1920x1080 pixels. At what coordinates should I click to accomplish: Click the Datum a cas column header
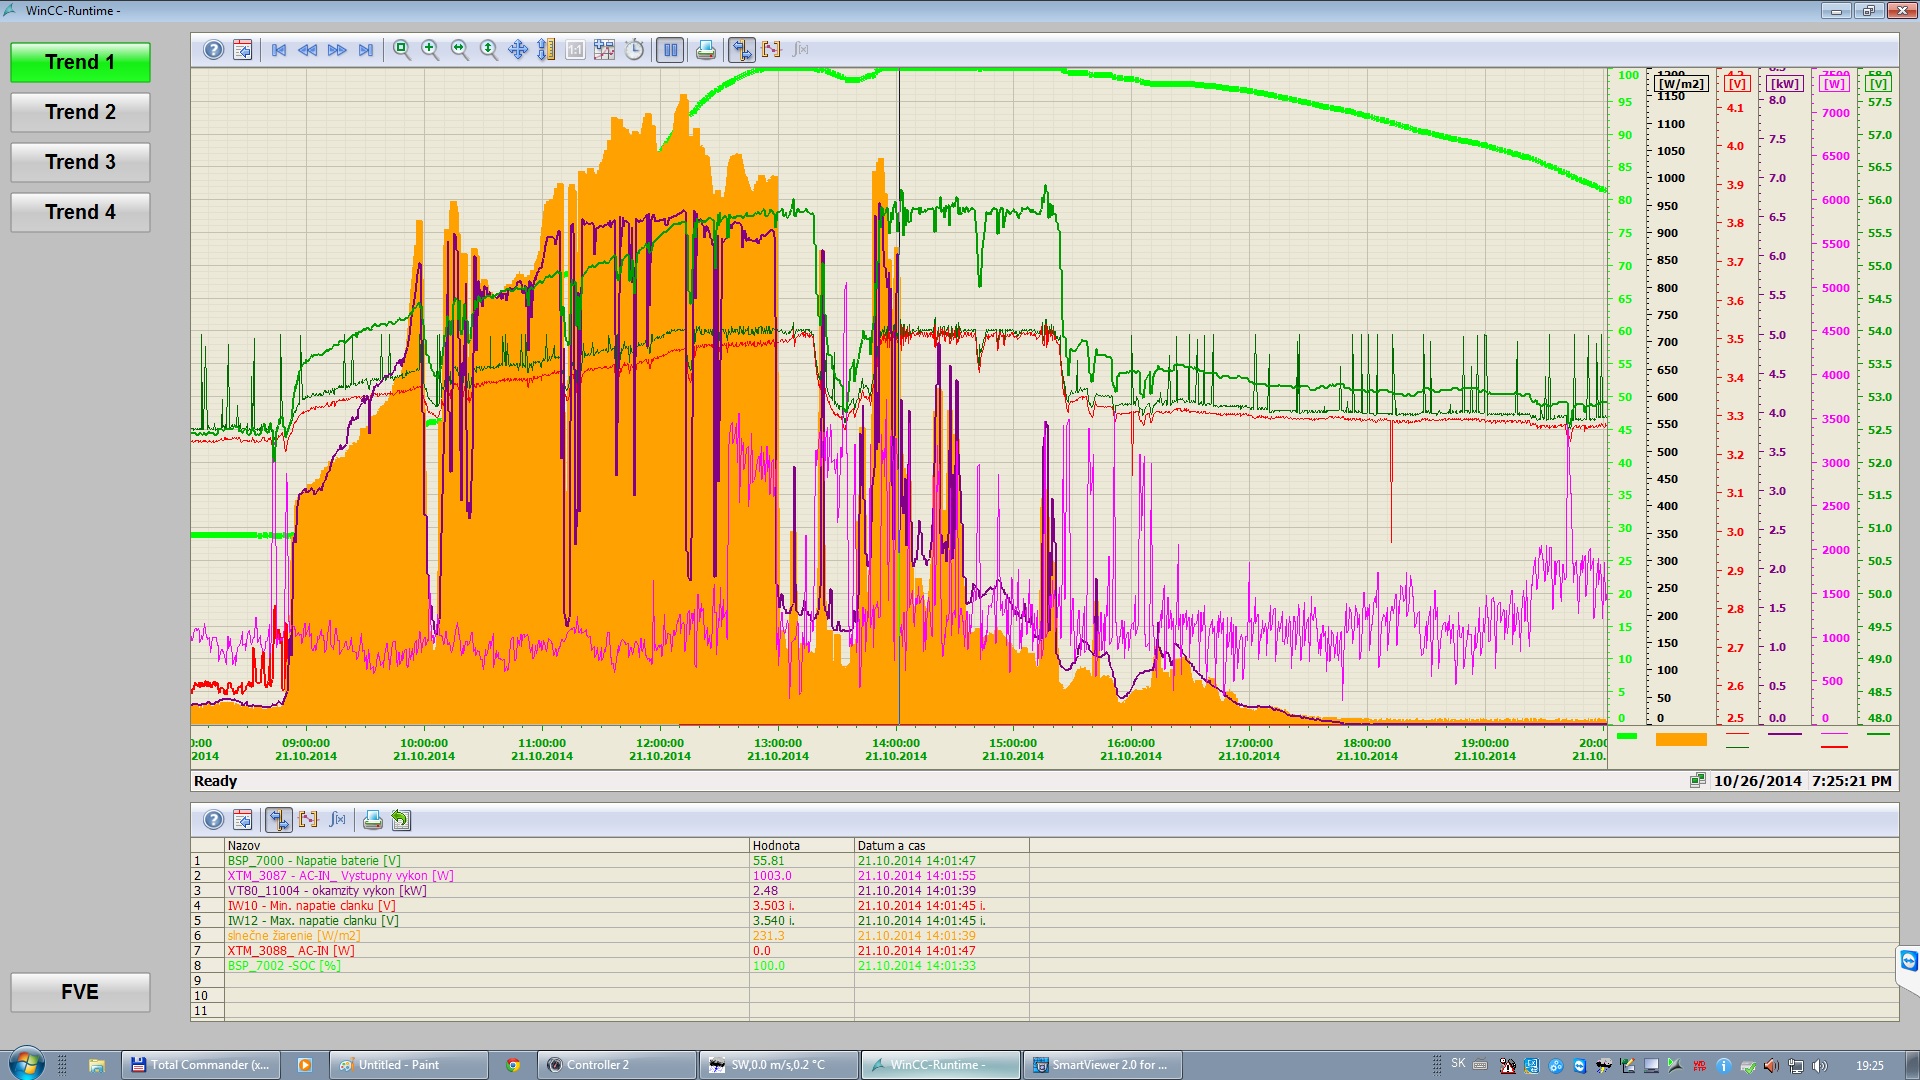coord(942,845)
